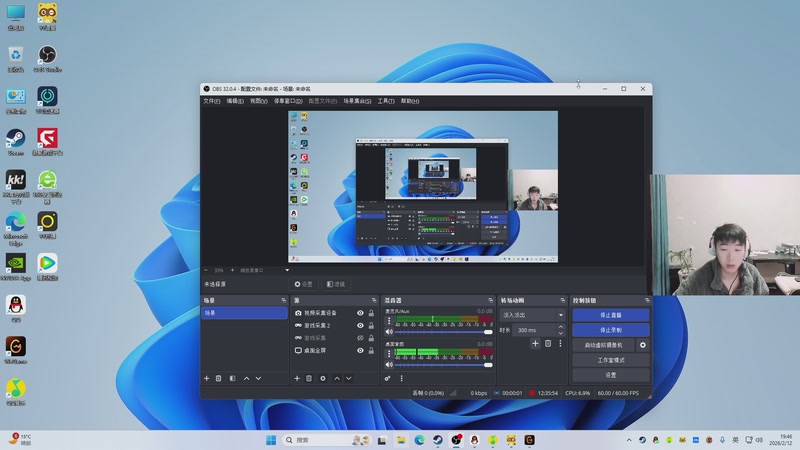Hide the 视频采集设备 source eye icon
This screenshot has width=800, height=450.
pyautogui.click(x=360, y=313)
